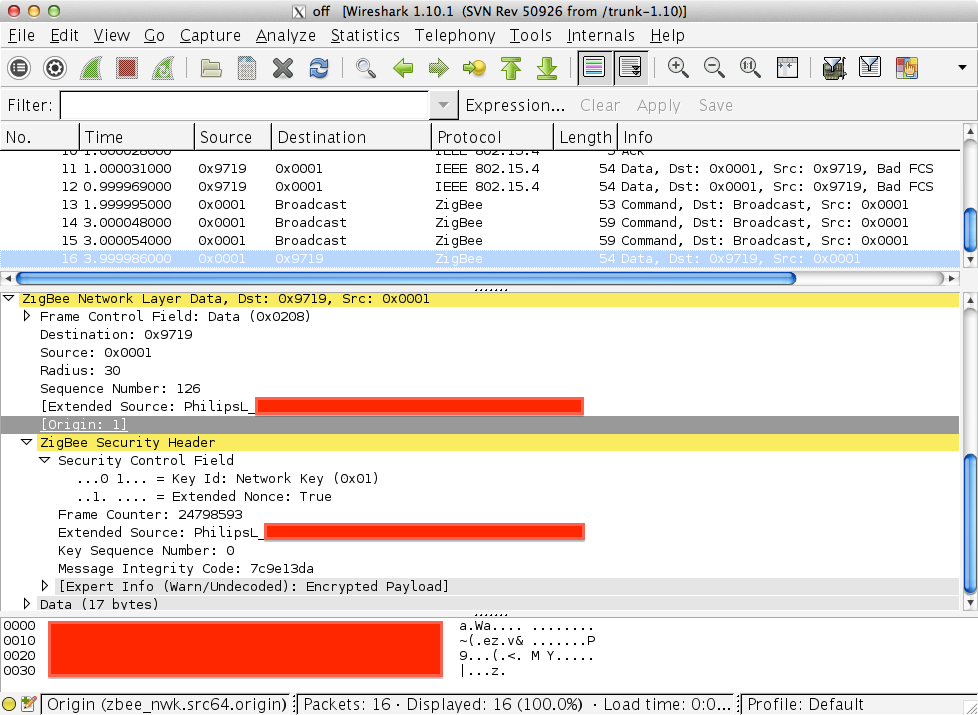The width and height of the screenshot is (978, 715).
Task: Select the Sequence Number: 126 line
Action: [x=120, y=389]
